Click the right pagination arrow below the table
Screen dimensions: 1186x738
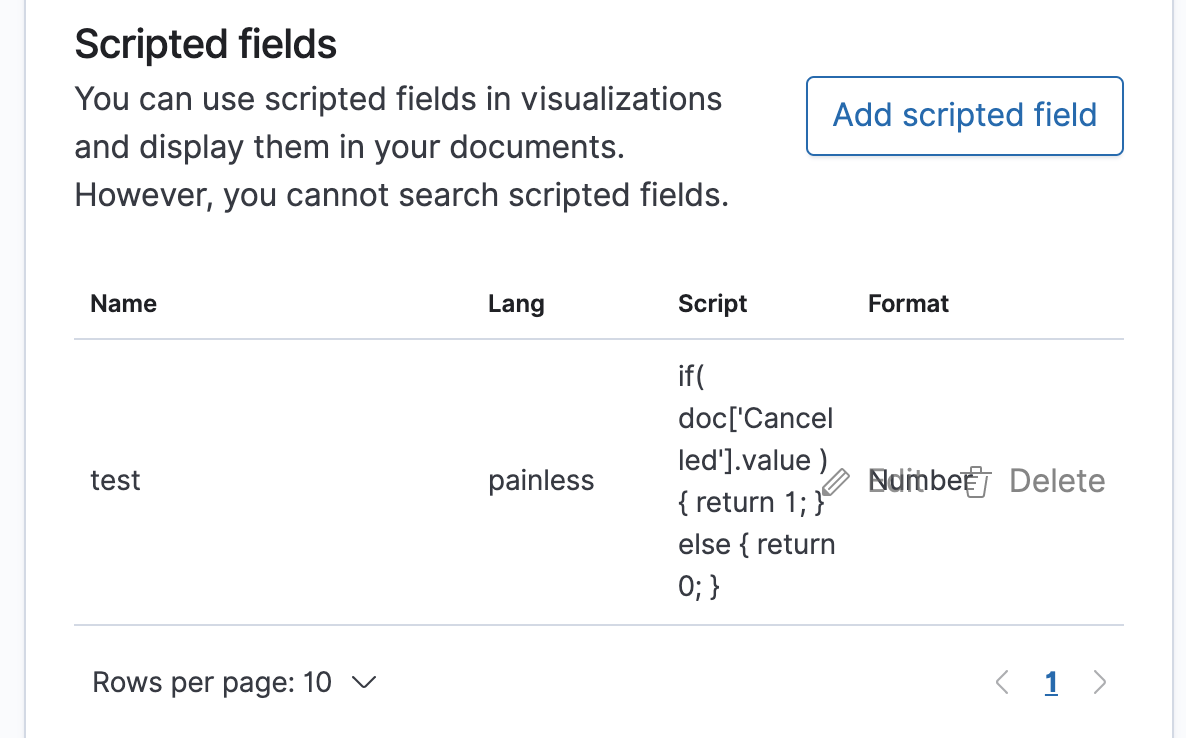pyautogui.click(x=1100, y=682)
